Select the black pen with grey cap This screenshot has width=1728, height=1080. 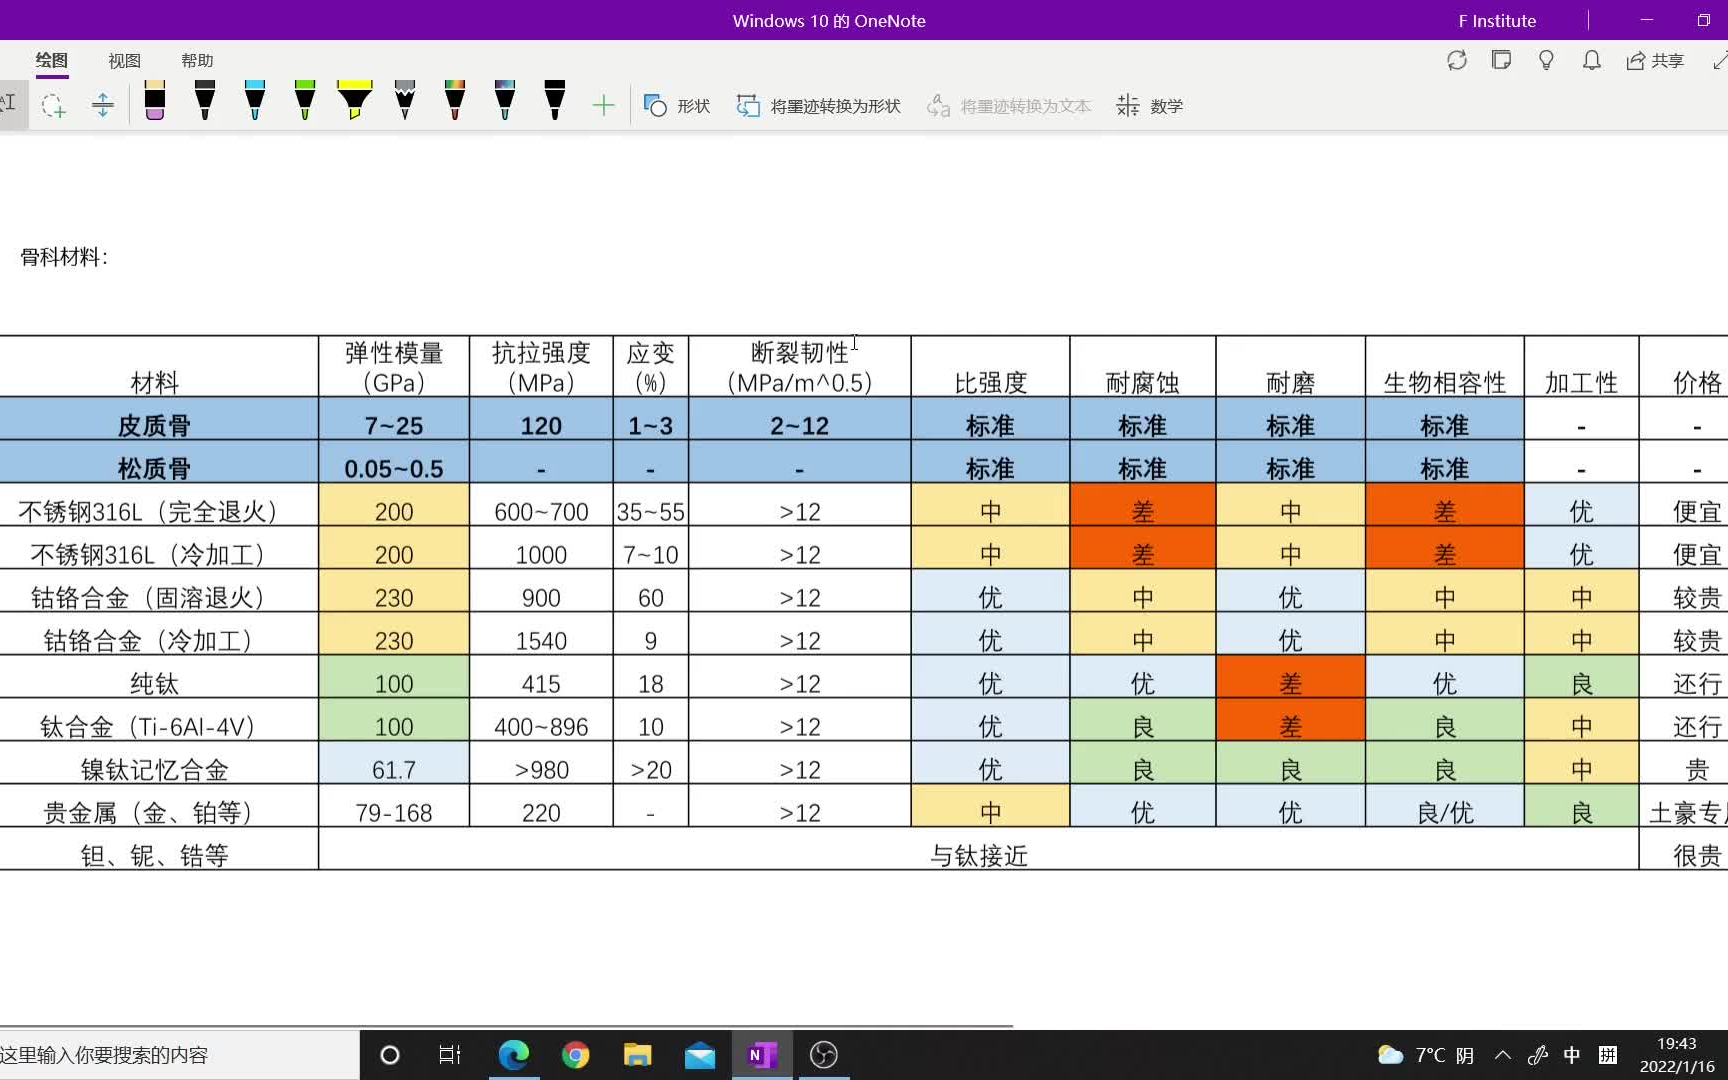205,100
